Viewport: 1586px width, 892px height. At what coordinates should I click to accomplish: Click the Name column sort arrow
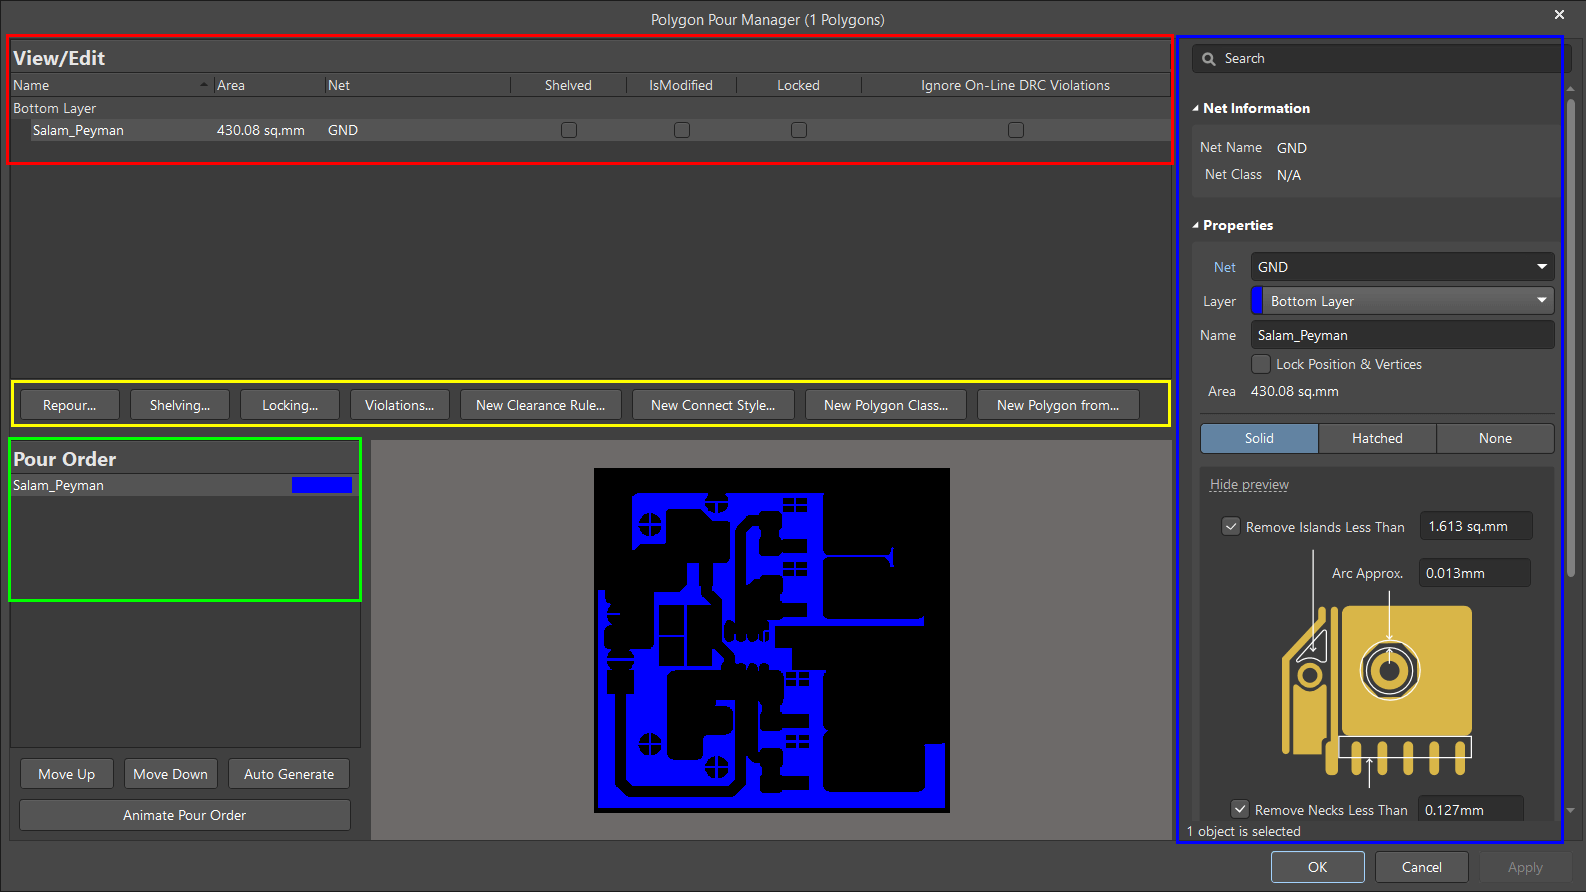[x=204, y=85]
